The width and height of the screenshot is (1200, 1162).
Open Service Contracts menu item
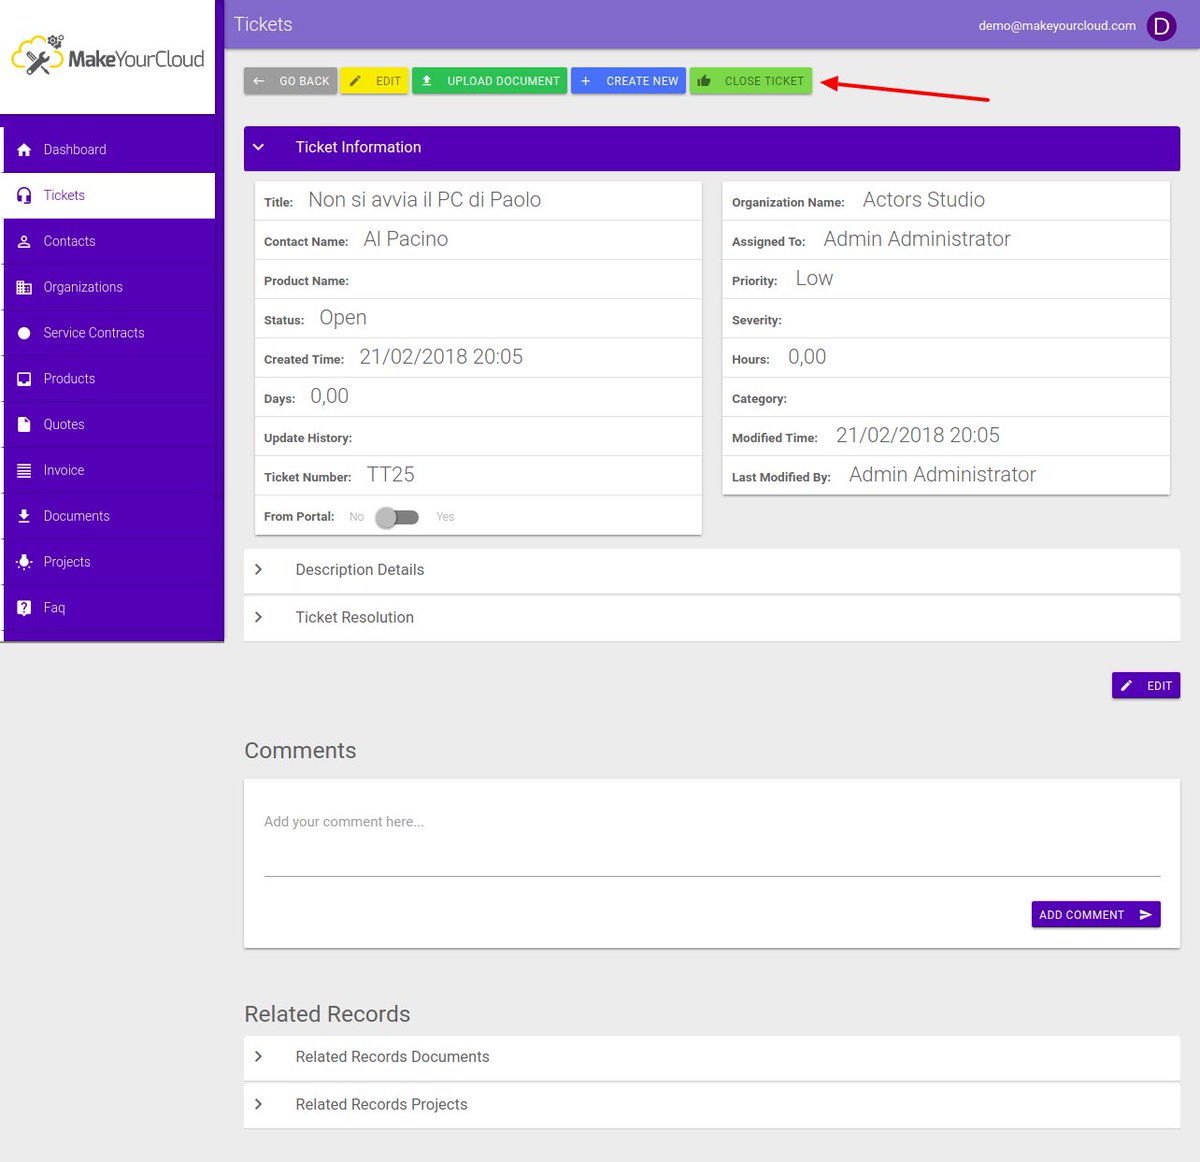110,333
